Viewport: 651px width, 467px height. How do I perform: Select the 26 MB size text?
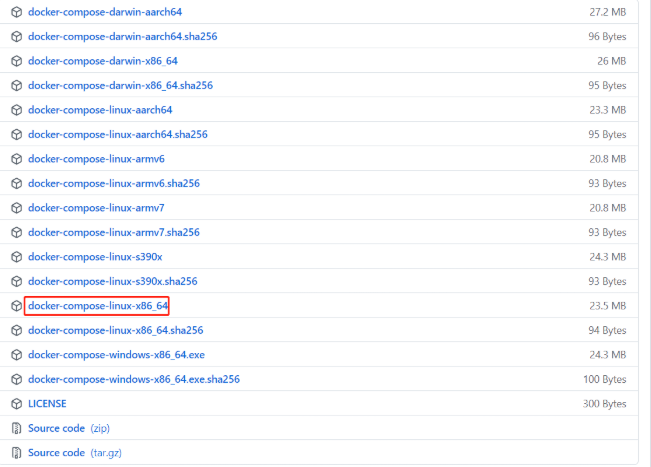point(612,61)
